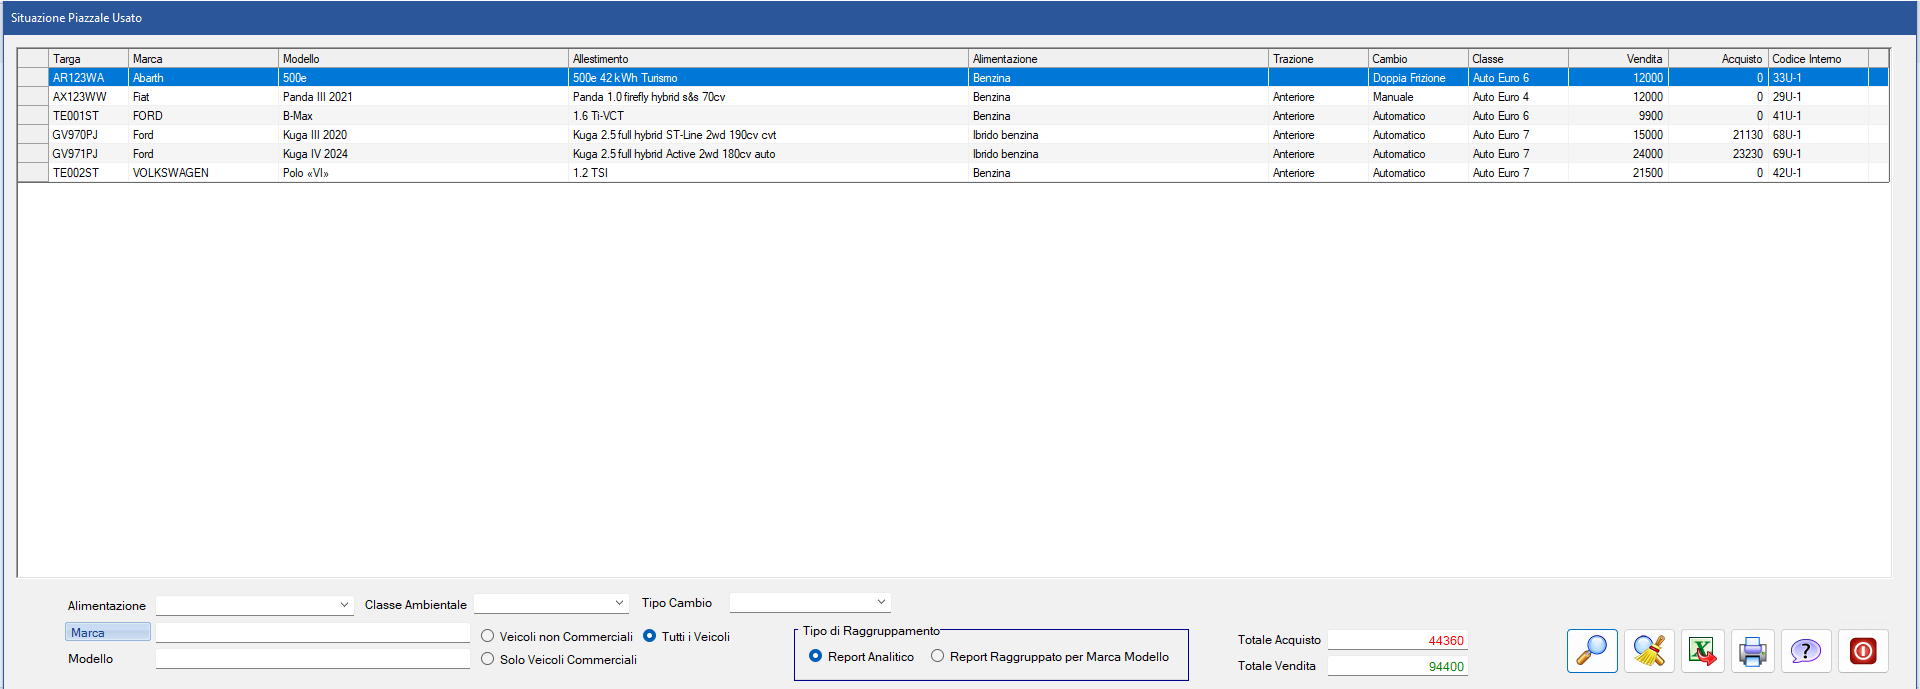Click the Totale Vendita green value field
This screenshot has height=689, width=1920.
coord(1397,666)
